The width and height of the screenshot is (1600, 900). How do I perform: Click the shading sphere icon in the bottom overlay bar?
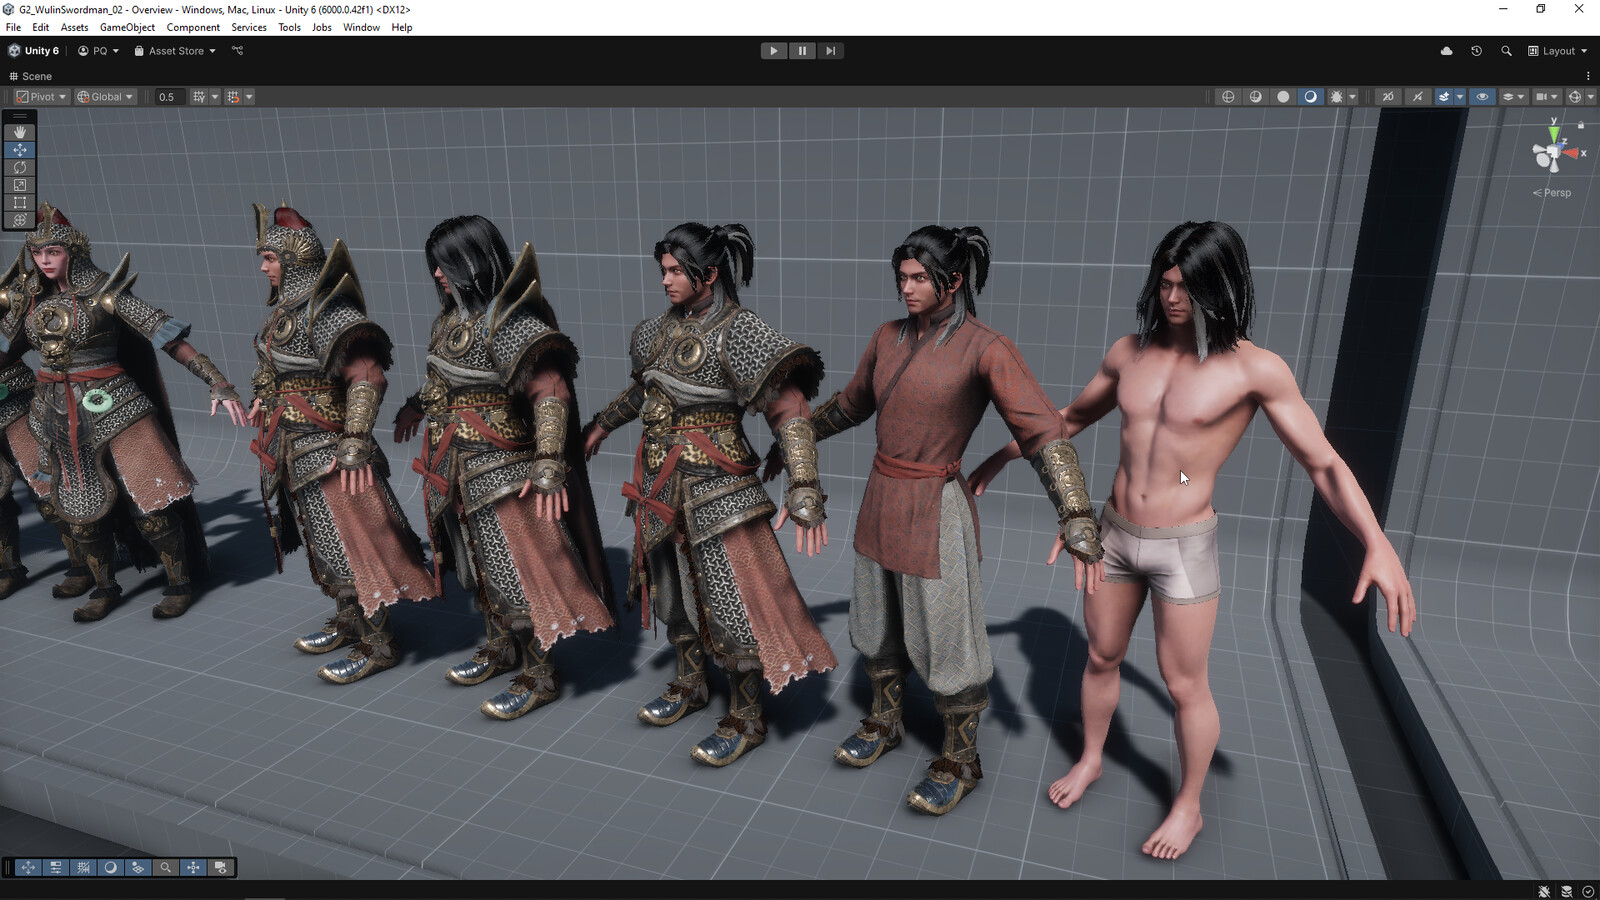(111, 867)
